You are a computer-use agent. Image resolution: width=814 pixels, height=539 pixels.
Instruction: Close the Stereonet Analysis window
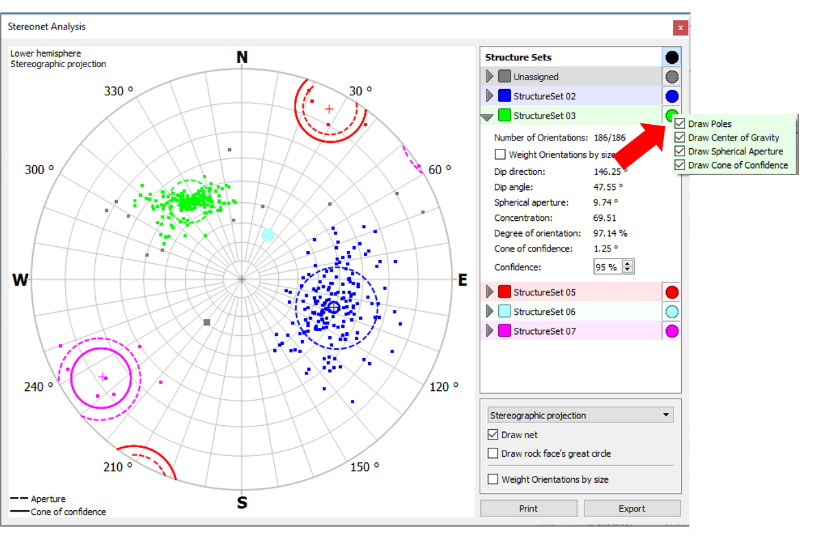680,28
